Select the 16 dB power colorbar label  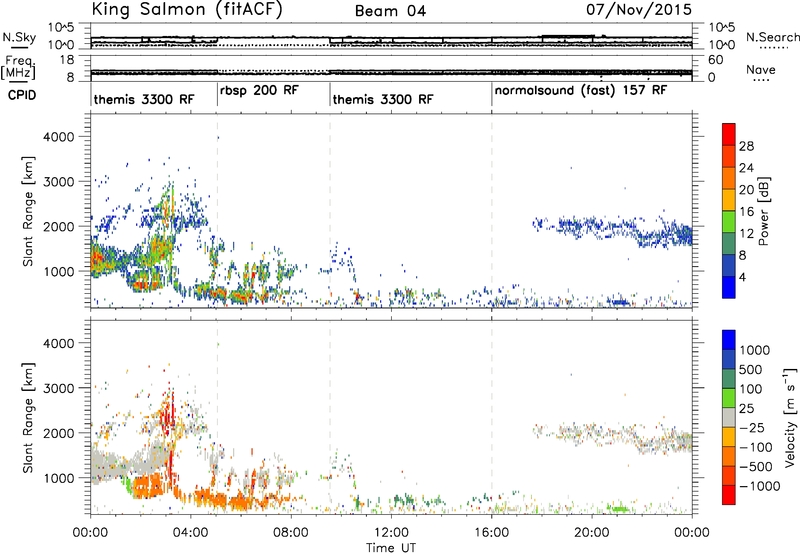[746, 212]
